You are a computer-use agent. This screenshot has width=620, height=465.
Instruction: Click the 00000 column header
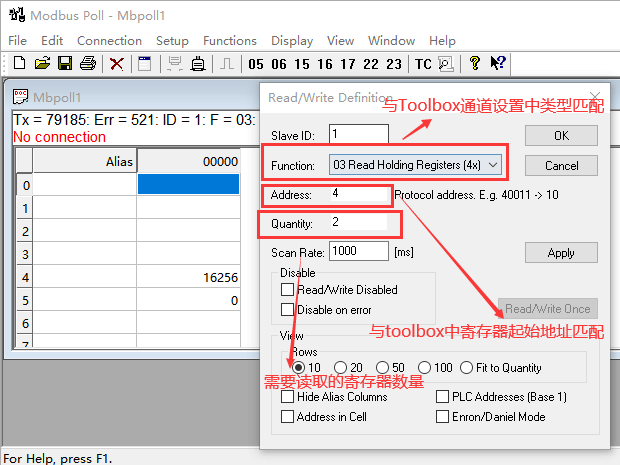tap(189, 161)
